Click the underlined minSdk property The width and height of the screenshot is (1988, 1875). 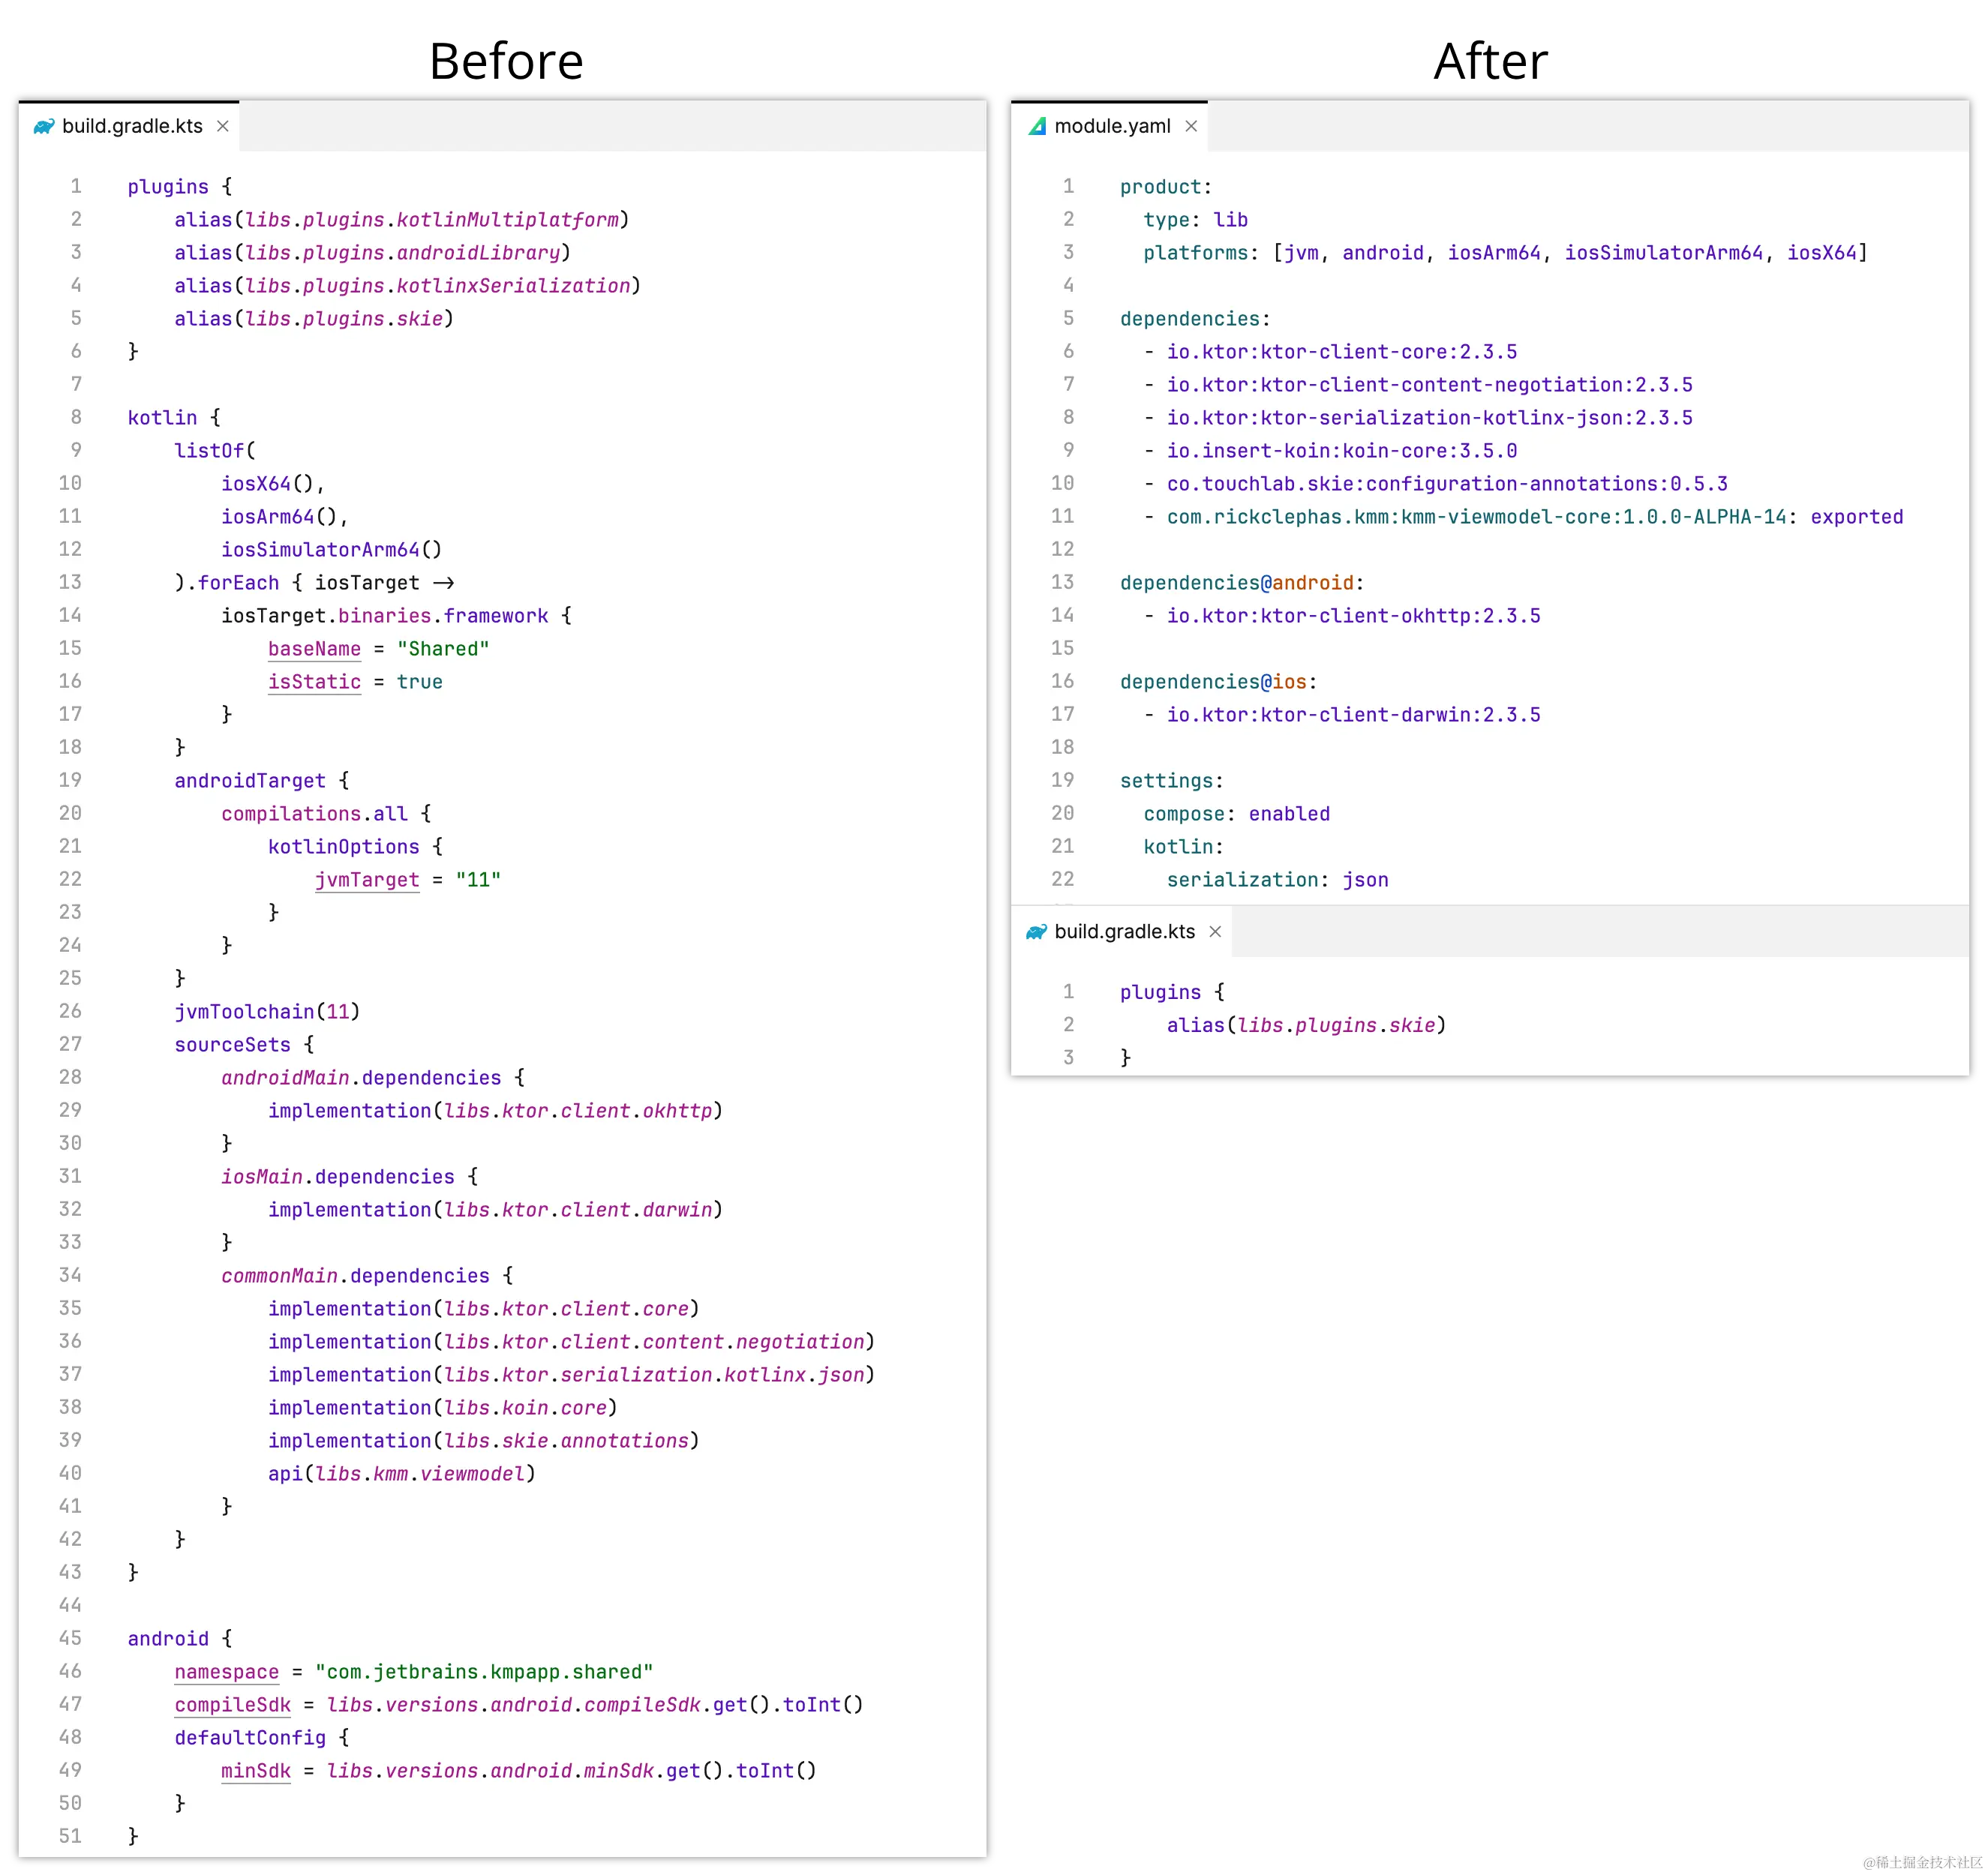point(256,1771)
